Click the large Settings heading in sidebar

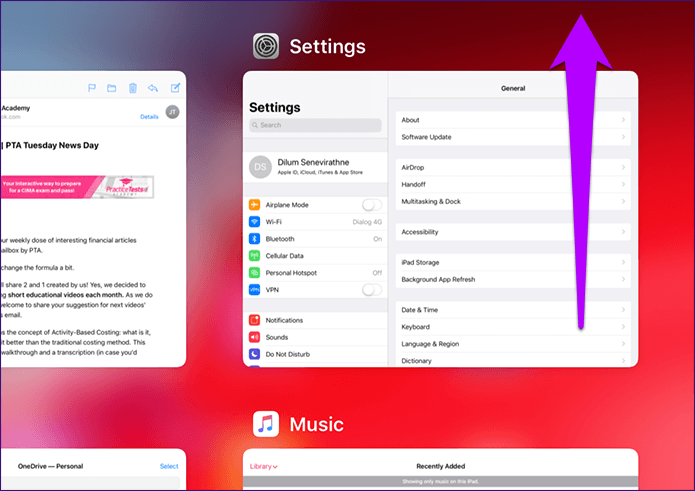(274, 107)
